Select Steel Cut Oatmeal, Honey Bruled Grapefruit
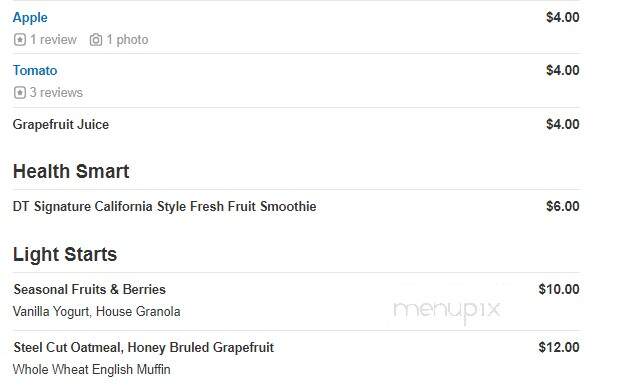This screenshot has width=626, height=392. point(143,347)
